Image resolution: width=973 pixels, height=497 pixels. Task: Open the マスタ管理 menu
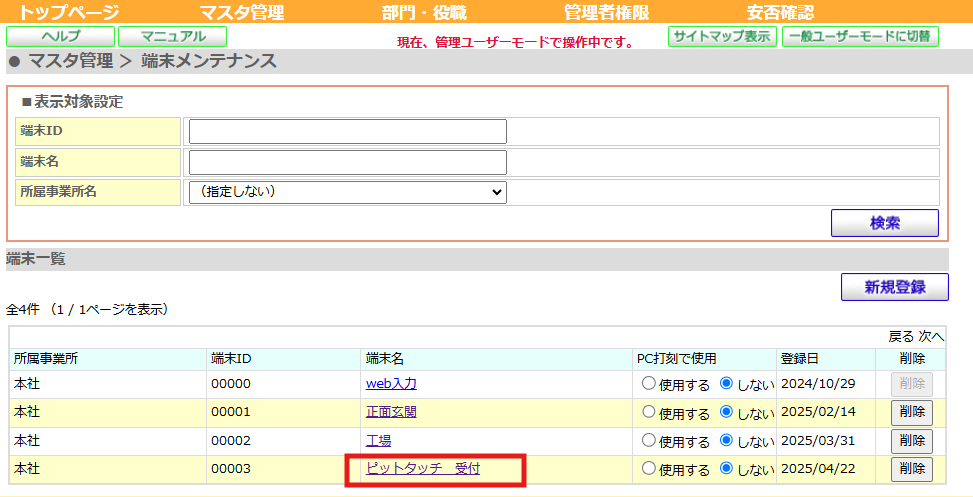241,13
